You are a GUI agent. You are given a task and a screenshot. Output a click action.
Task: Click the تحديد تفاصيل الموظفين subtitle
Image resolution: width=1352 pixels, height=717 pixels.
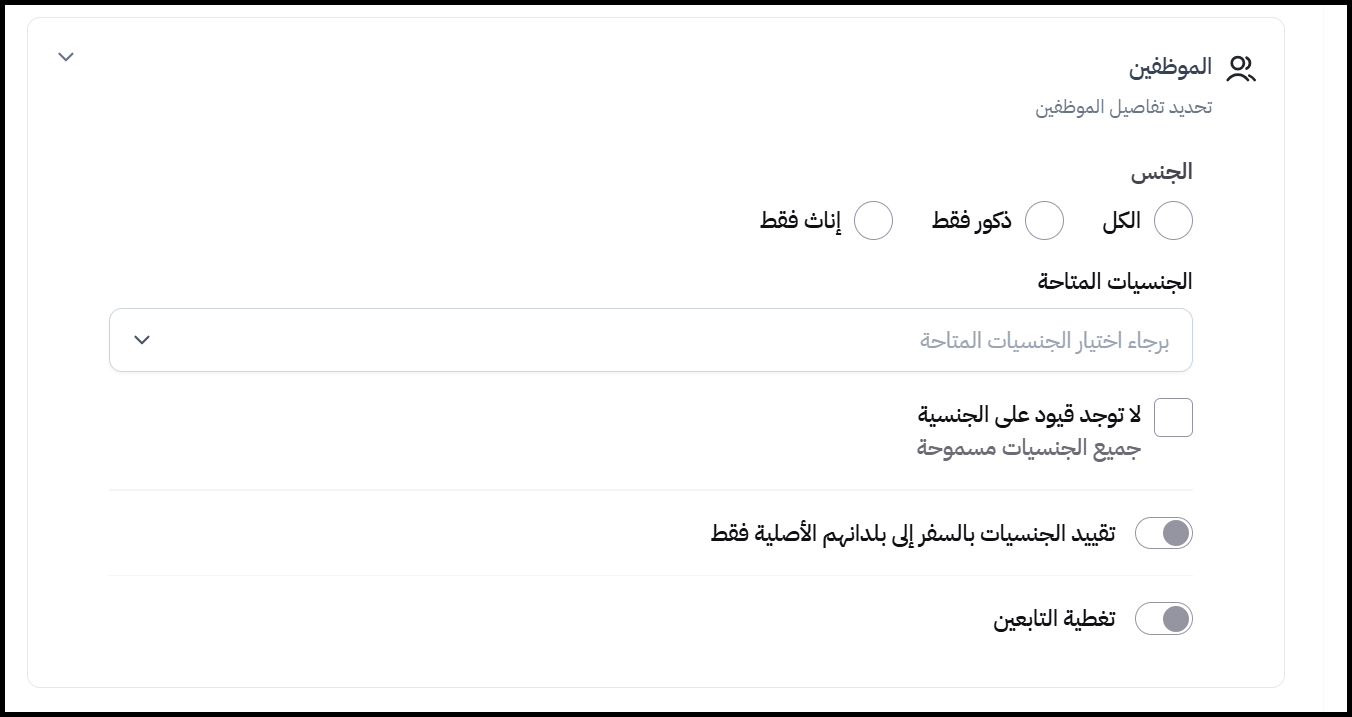(x=1123, y=107)
